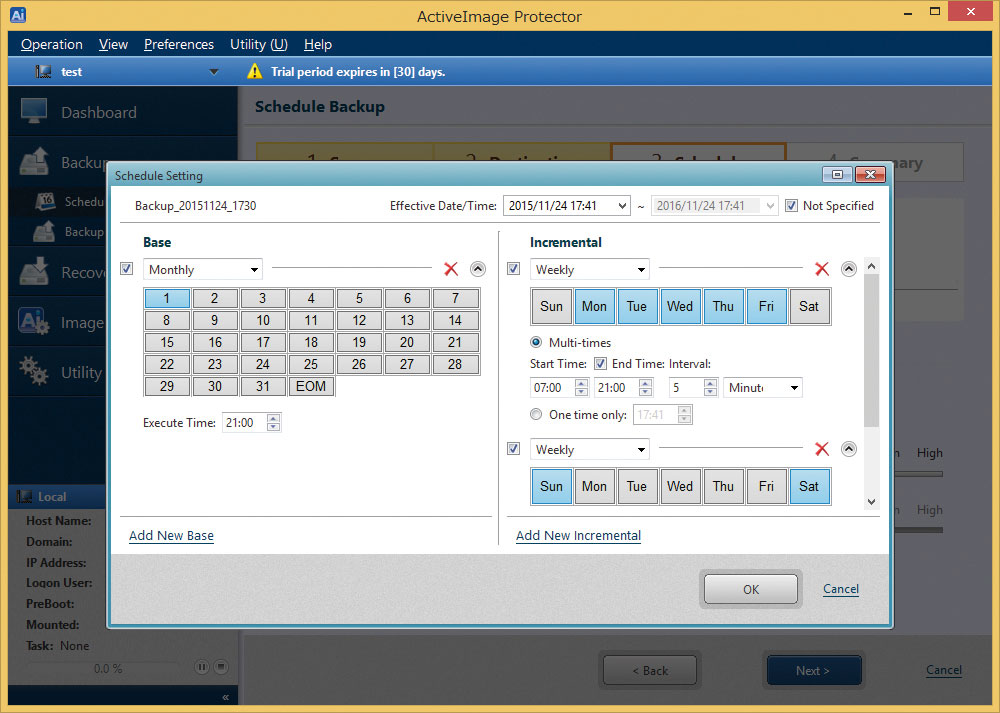Click the Add New Base link
The height and width of the screenshot is (713, 1000).
coord(171,535)
